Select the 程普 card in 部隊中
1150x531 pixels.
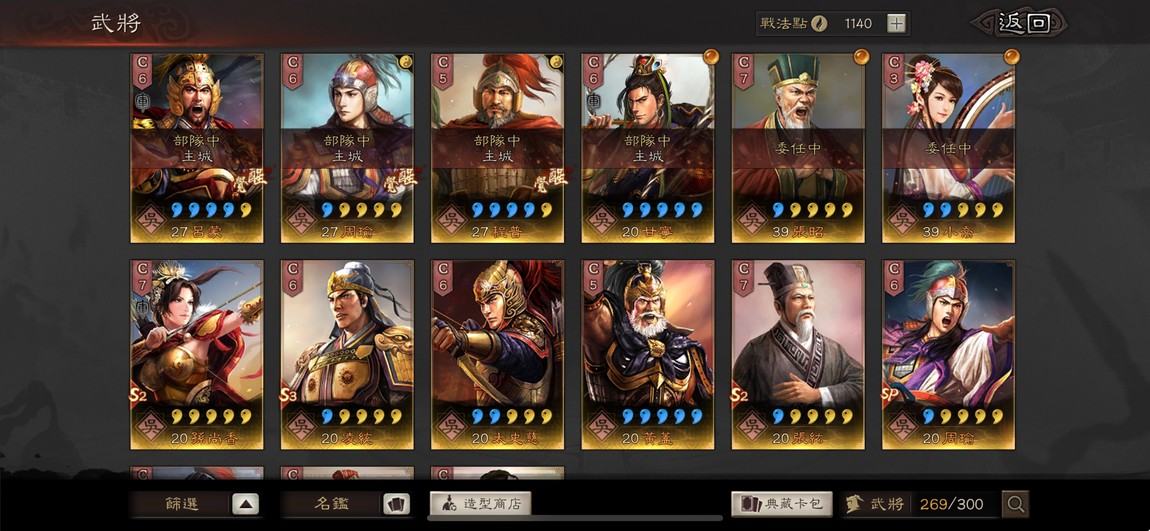coord(497,147)
